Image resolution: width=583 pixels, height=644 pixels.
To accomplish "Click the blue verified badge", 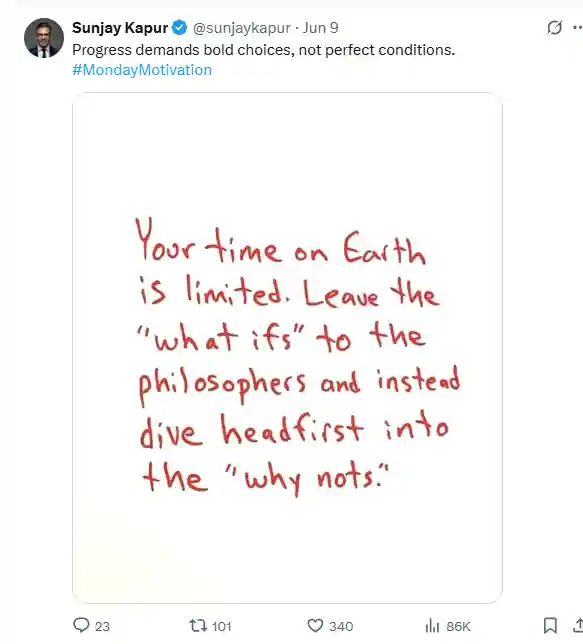I will point(180,28).
